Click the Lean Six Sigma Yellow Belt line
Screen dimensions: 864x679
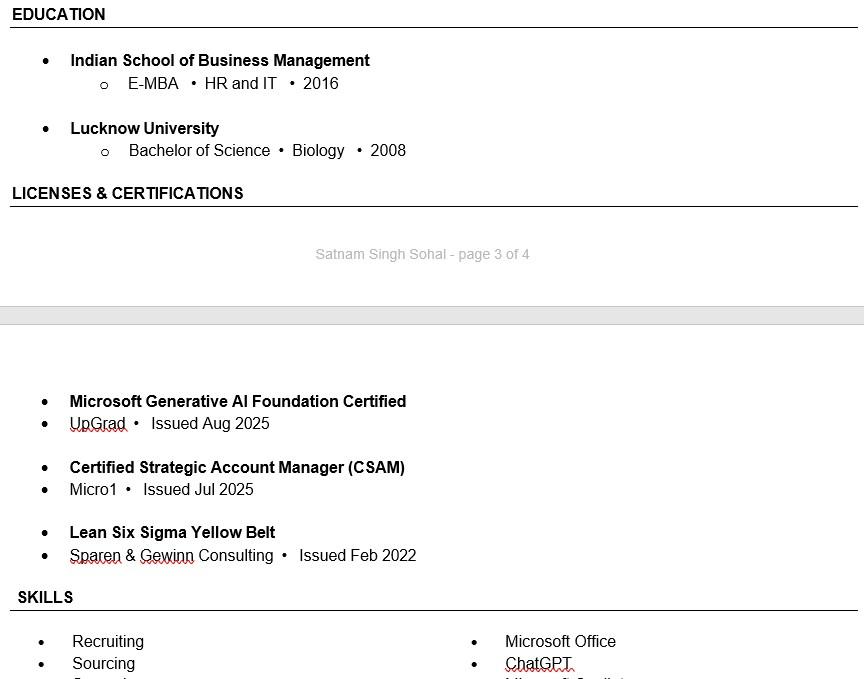pos(172,533)
